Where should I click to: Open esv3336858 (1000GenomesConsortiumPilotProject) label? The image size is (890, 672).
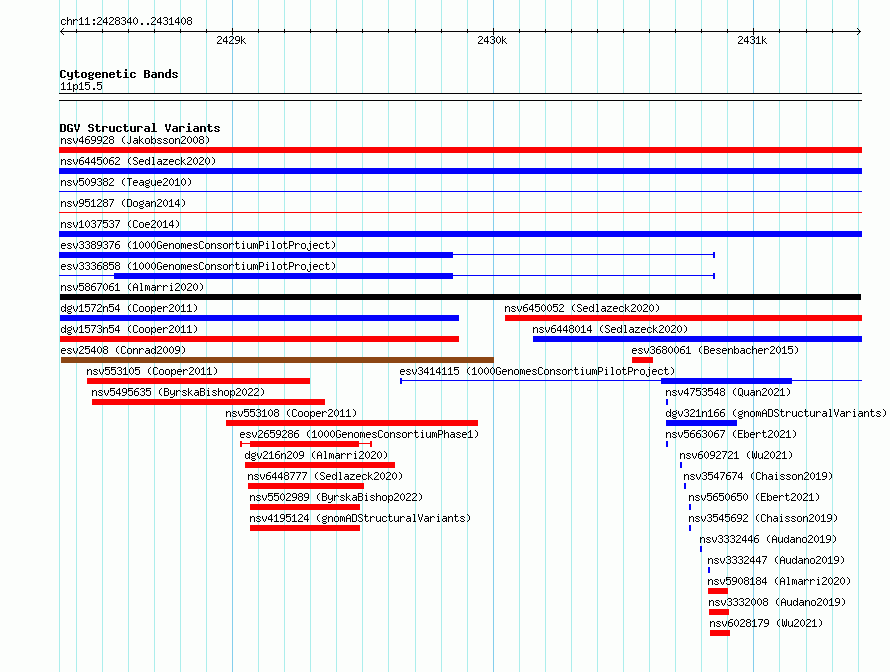198,266
